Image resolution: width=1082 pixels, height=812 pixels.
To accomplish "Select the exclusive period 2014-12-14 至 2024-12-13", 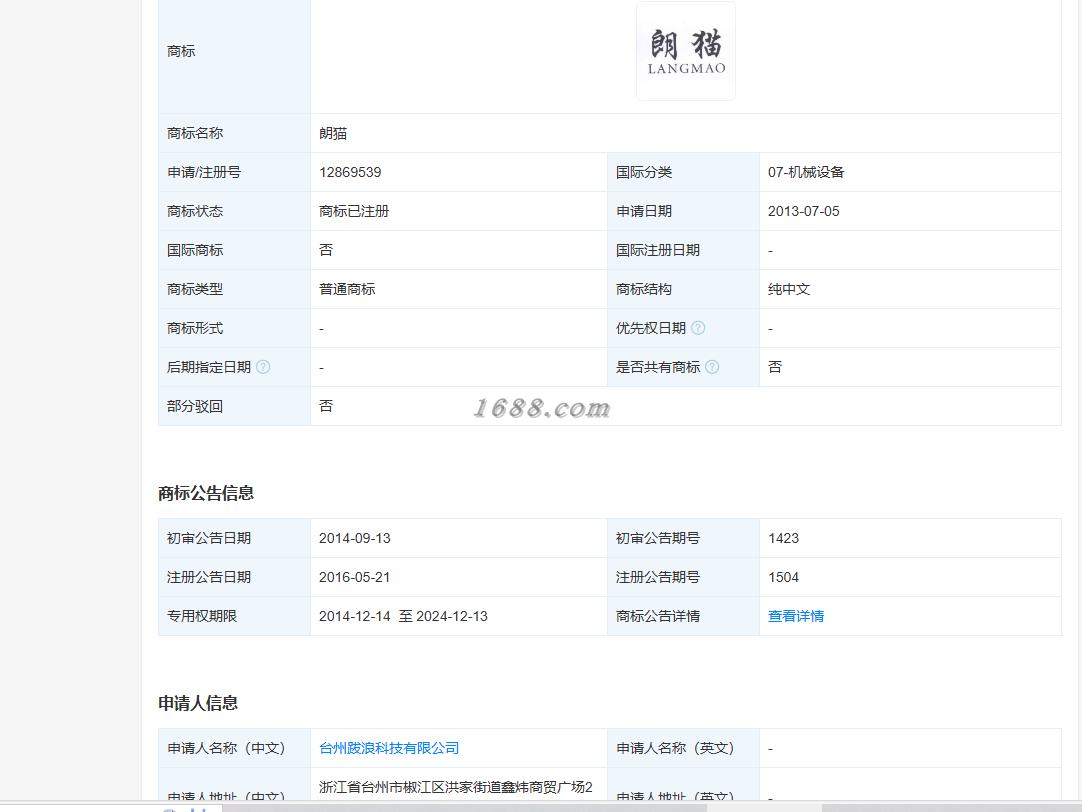I will click(403, 616).
